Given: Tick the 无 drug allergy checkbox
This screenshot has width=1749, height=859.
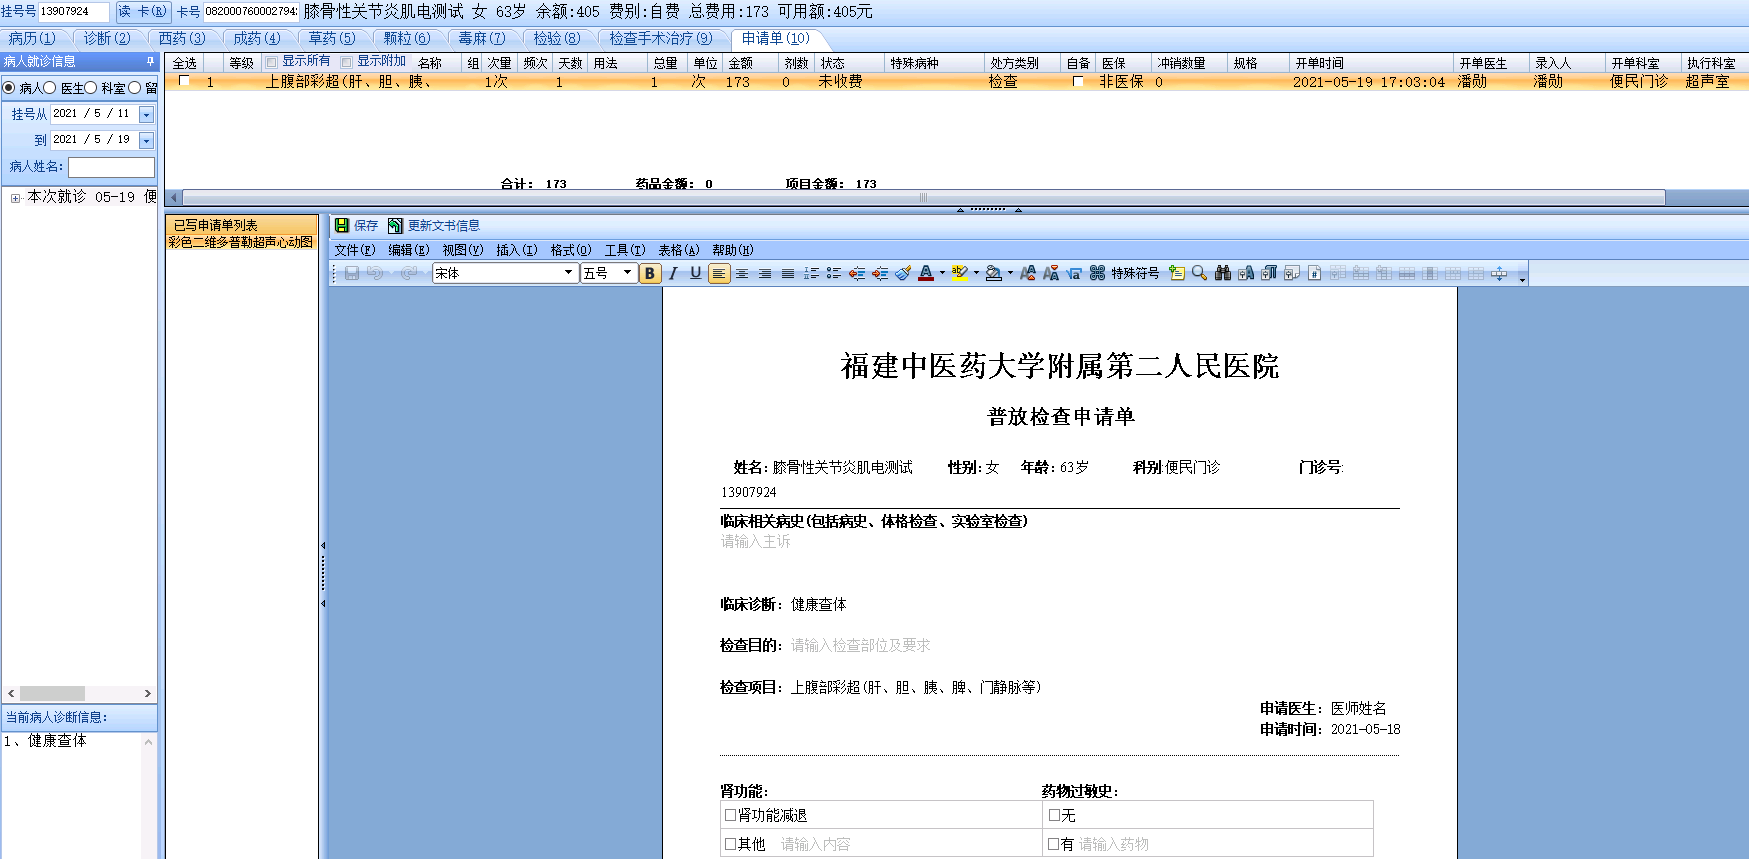Looking at the screenshot, I should (x=1053, y=815).
